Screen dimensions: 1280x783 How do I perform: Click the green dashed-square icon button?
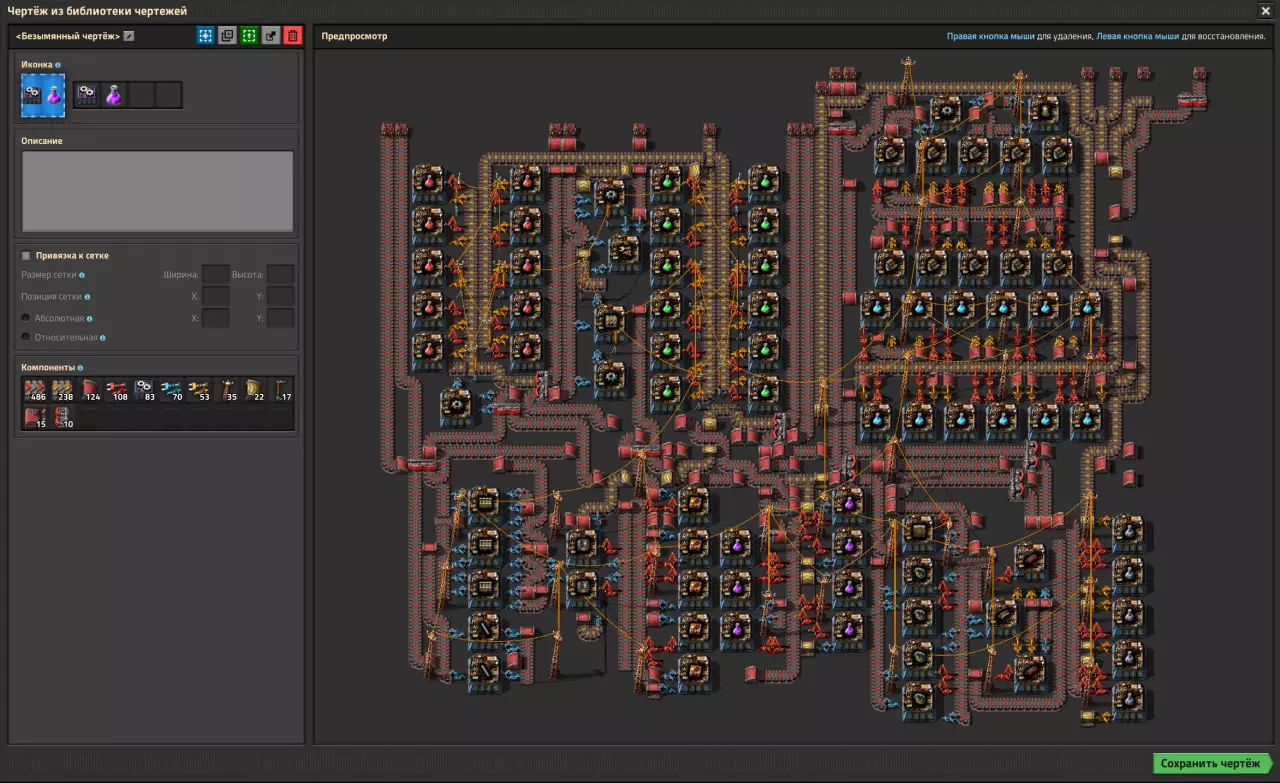[x=249, y=36]
